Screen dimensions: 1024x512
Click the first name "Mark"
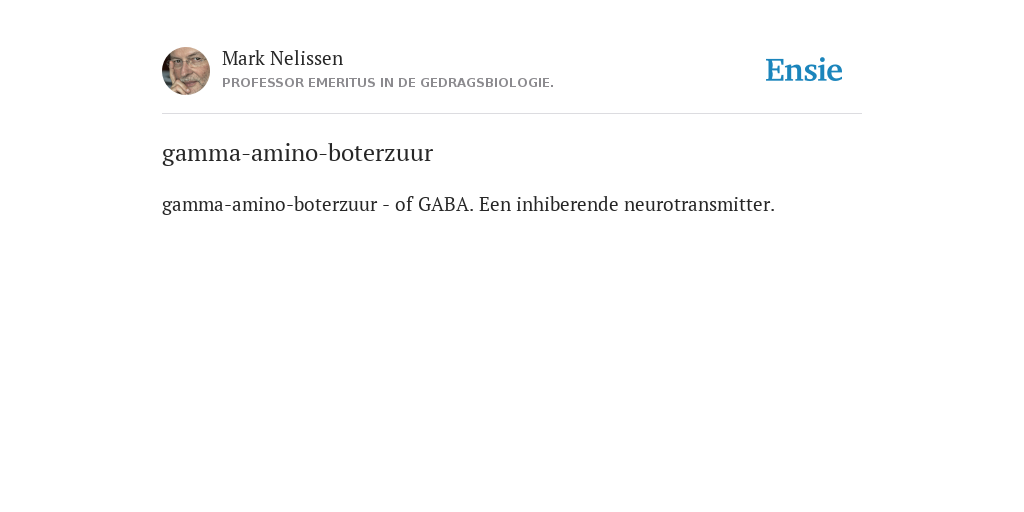[244, 58]
